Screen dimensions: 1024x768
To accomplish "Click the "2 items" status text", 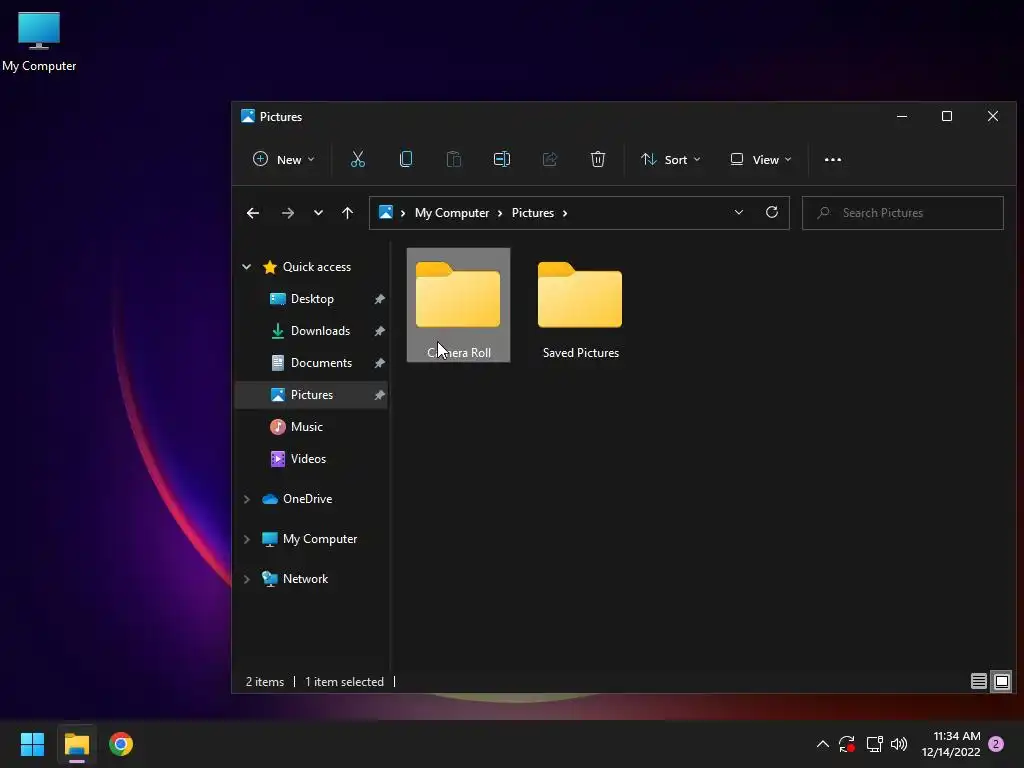I will 264,682.
